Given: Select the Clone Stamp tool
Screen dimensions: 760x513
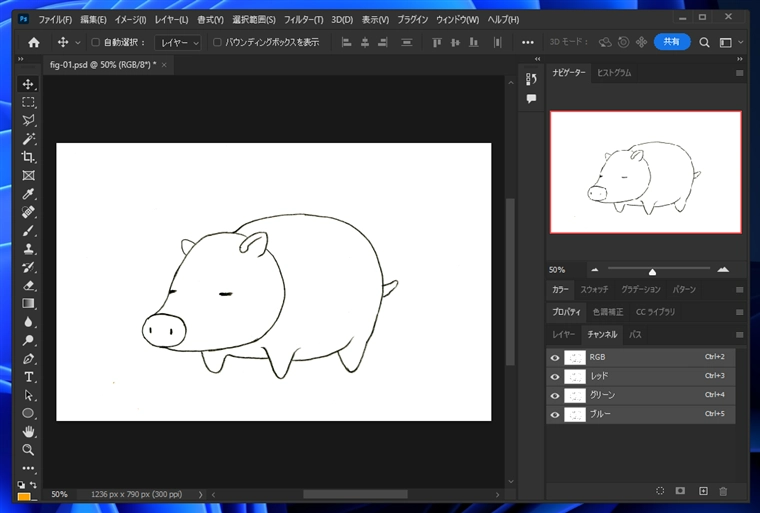Looking at the screenshot, I should [28, 249].
